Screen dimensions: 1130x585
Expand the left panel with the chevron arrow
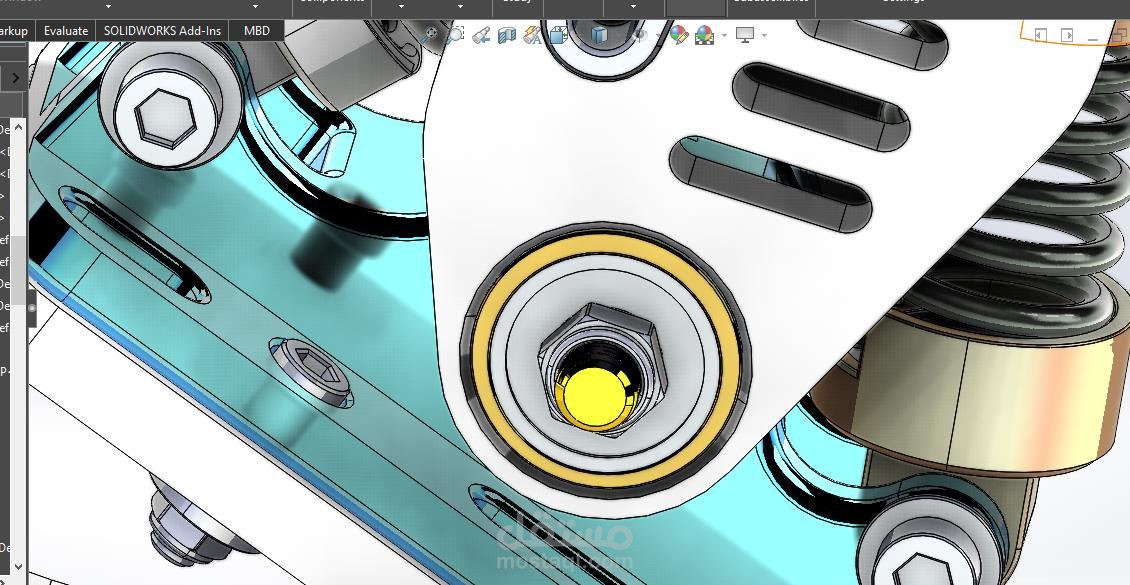pyautogui.click(x=16, y=78)
